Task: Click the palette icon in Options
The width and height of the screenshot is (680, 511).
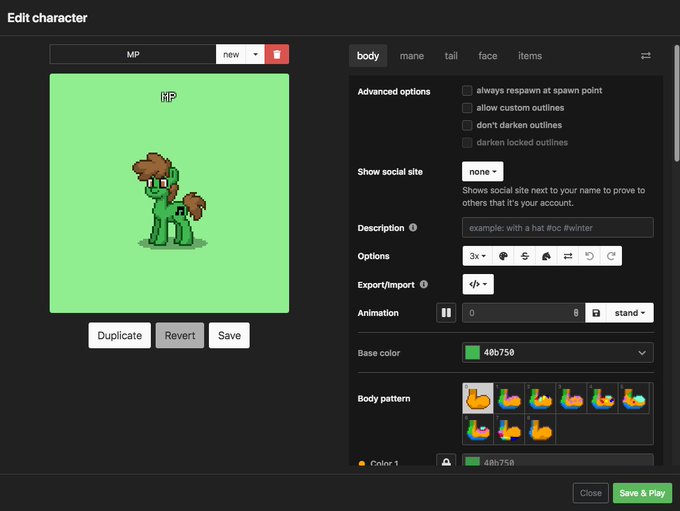Action: [x=503, y=256]
